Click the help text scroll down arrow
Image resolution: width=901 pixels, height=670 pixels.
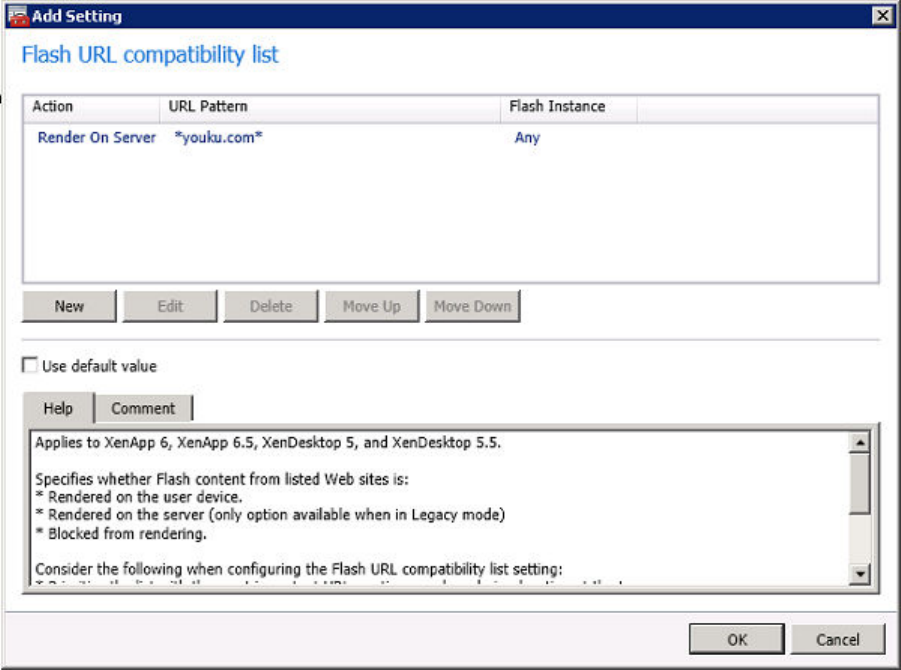[860, 573]
